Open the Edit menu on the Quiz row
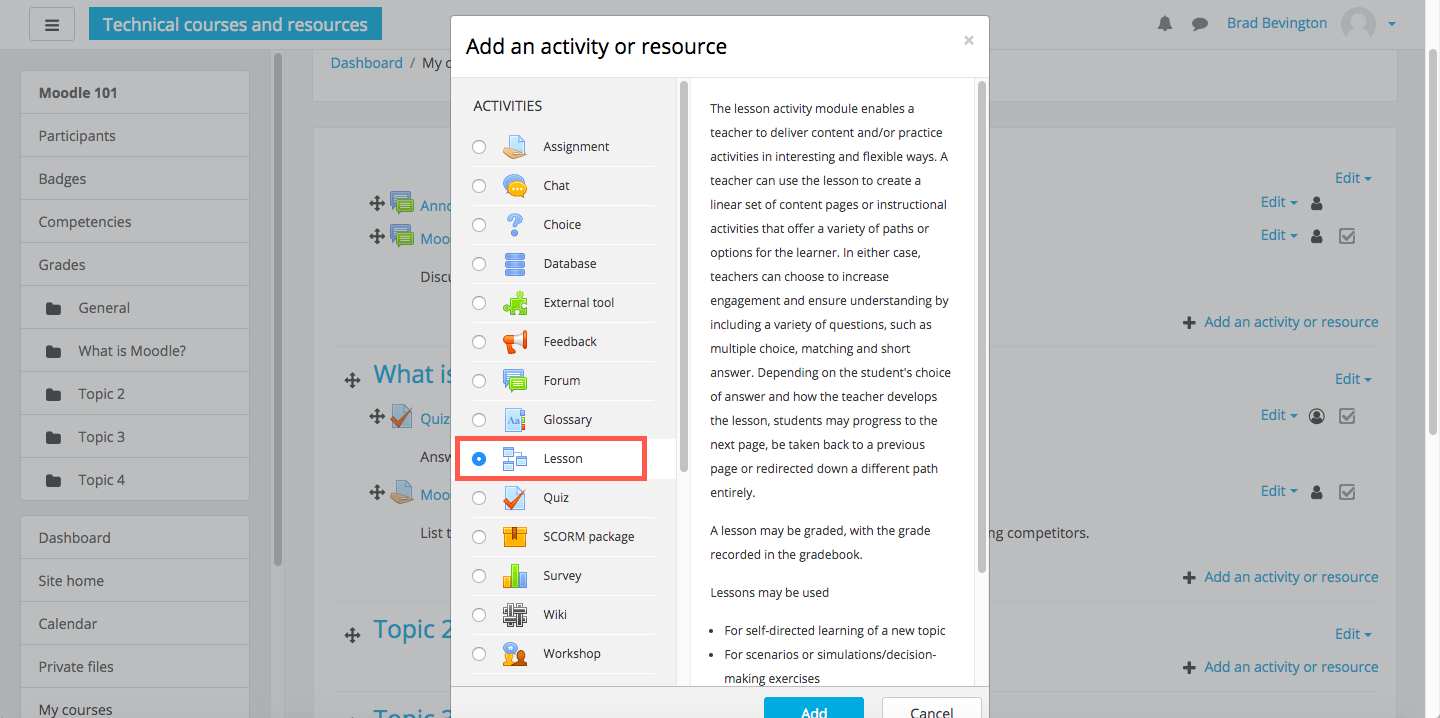 point(1279,415)
